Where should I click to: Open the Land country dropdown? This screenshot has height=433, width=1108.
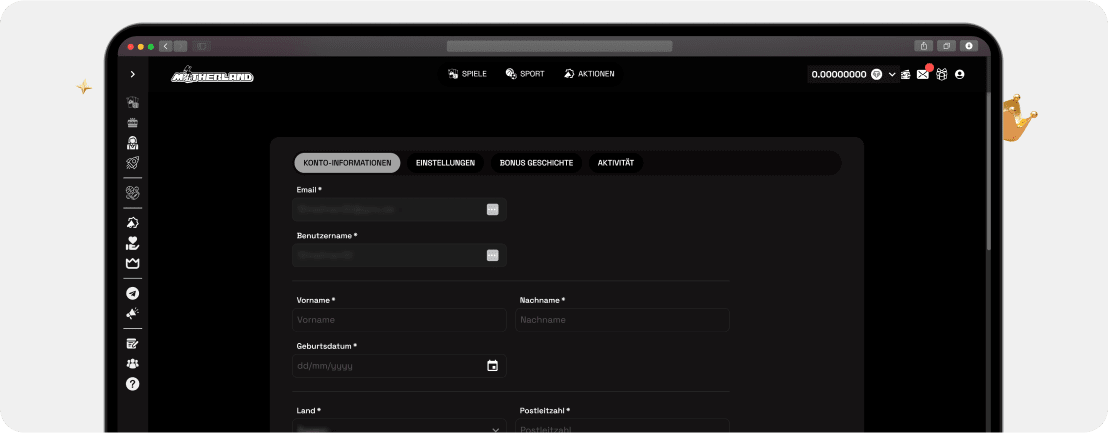[399, 429]
